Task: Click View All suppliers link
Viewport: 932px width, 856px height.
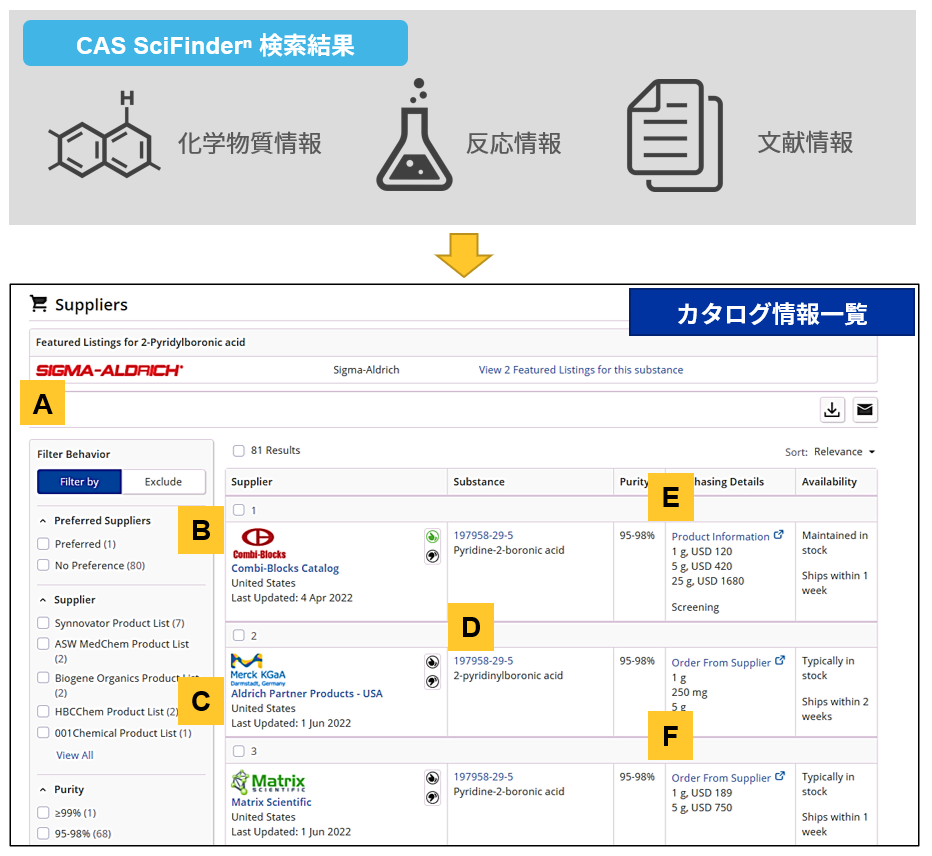Action: click(x=75, y=756)
